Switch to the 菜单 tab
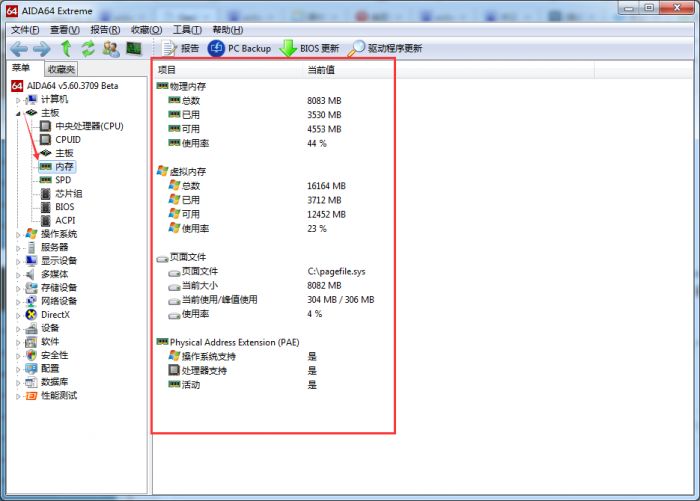The width and height of the screenshot is (700, 501). pyautogui.click(x=21, y=68)
